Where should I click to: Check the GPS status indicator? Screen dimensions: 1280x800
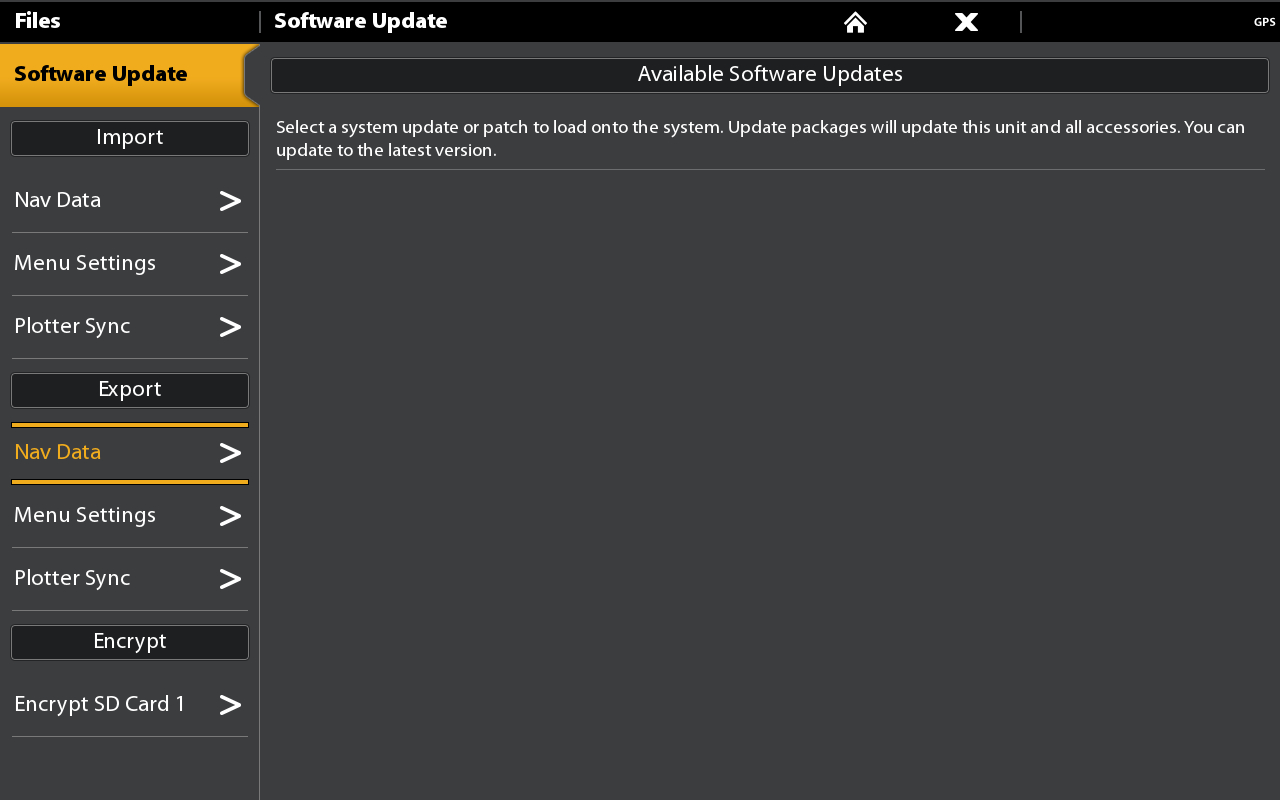pyautogui.click(x=1264, y=22)
